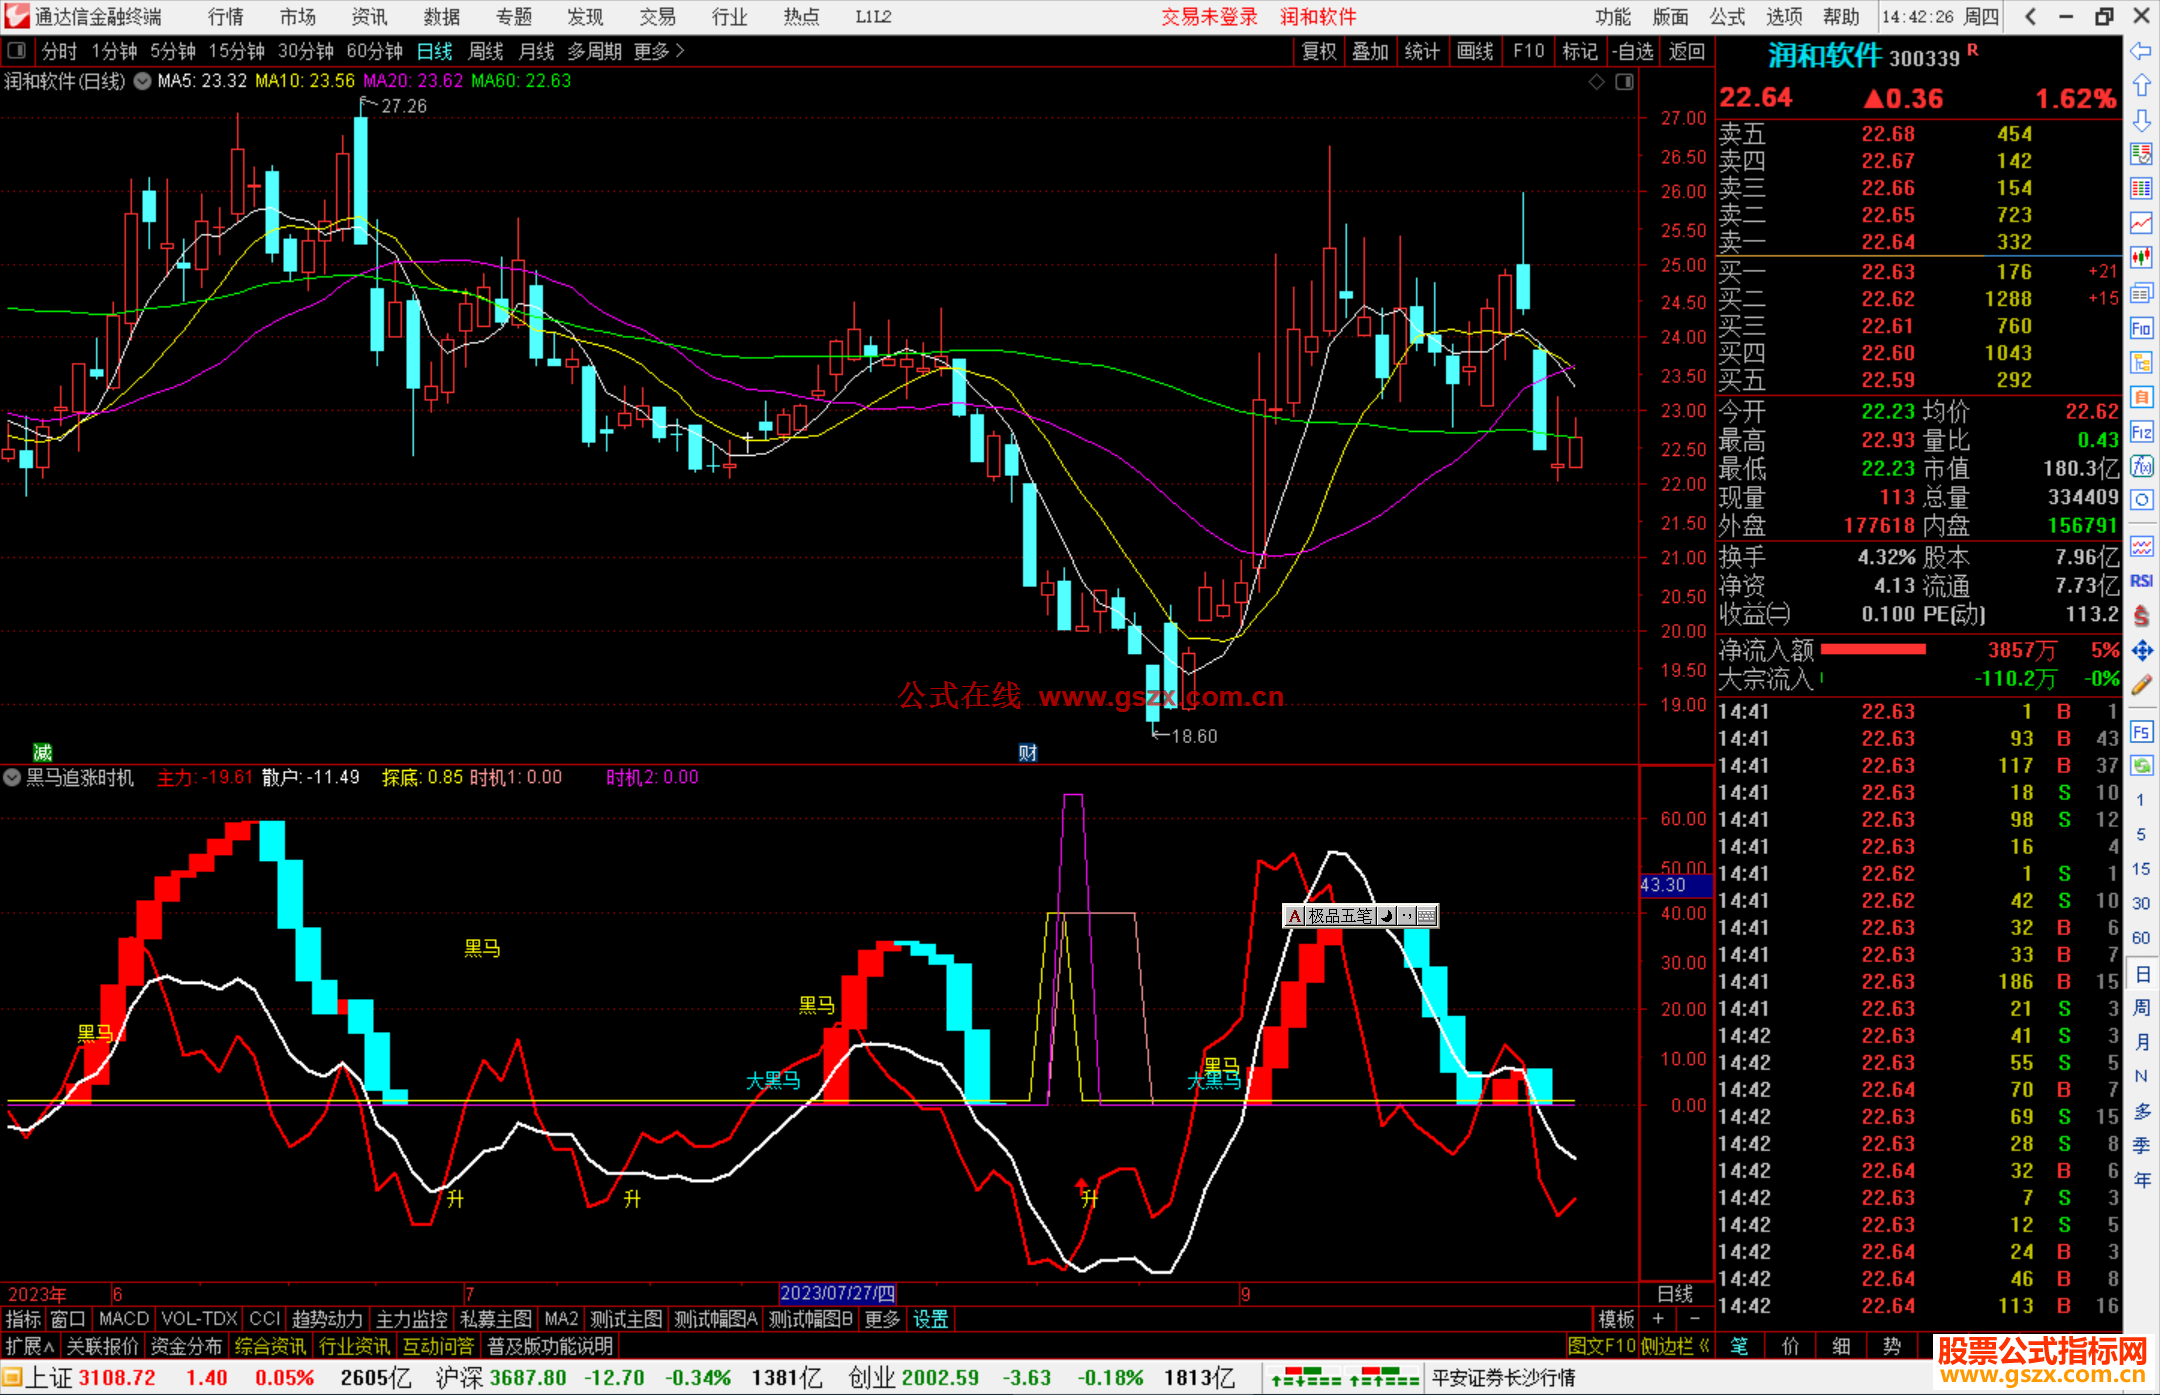Open the RSI indicator from sidebar

[x=2141, y=581]
